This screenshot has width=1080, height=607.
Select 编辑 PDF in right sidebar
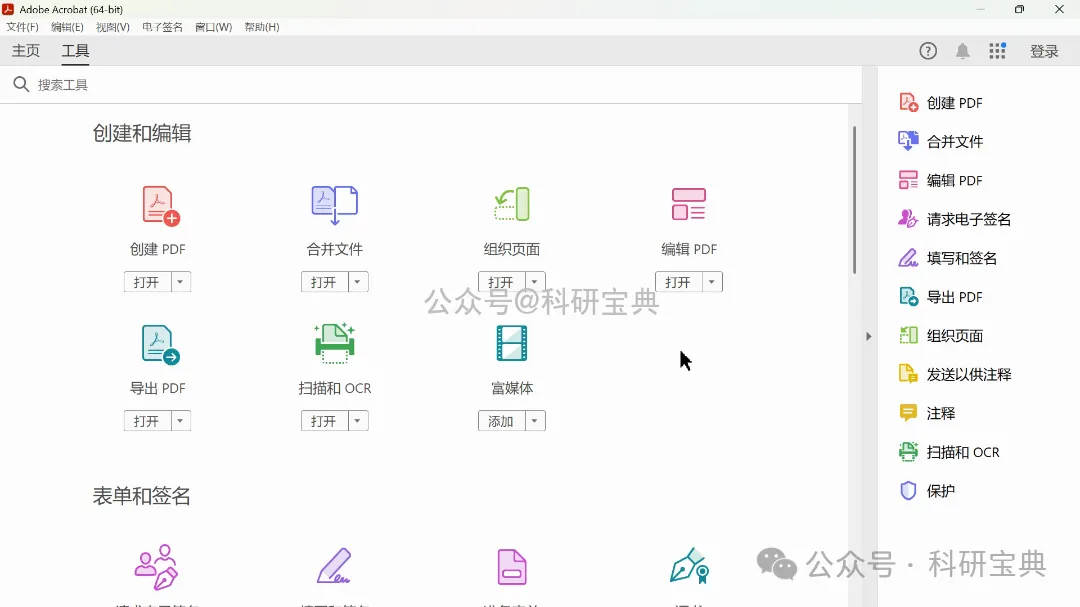coord(941,181)
